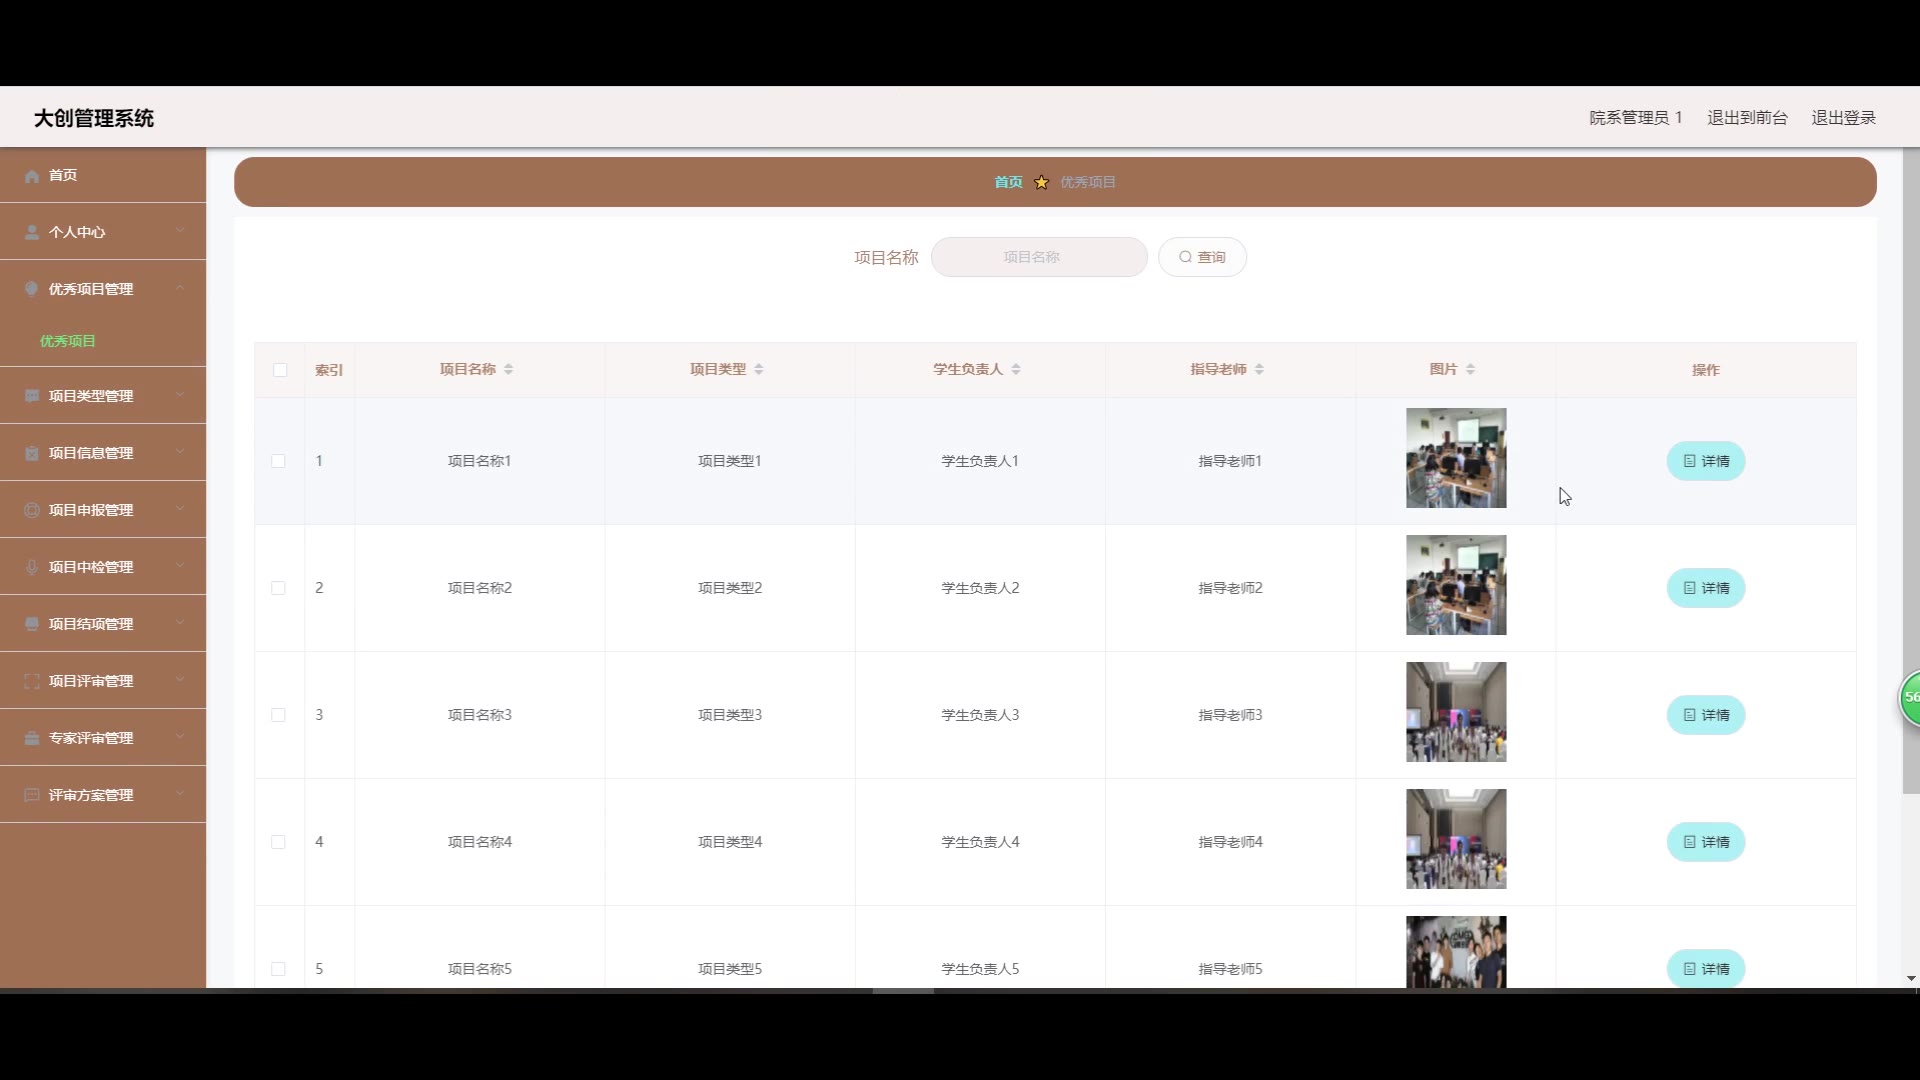Open the image thumbnail for 项目名称4
Viewport: 1920px width, 1080px height.
[1456, 839]
